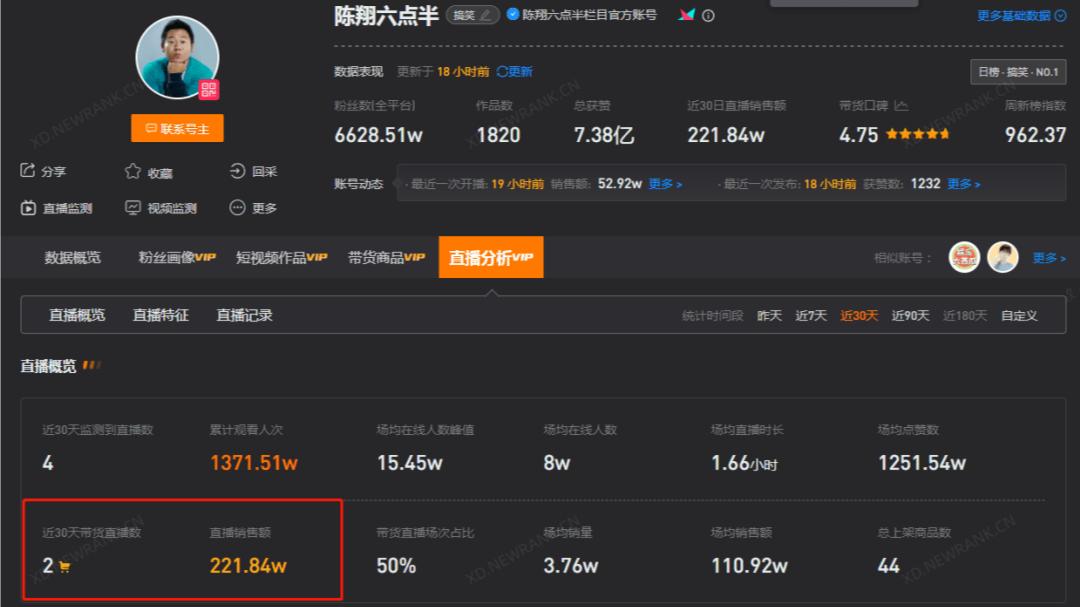Select 昨天 statistics time range
1080x607 pixels.
pyautogui.click(x=767, y=315)
